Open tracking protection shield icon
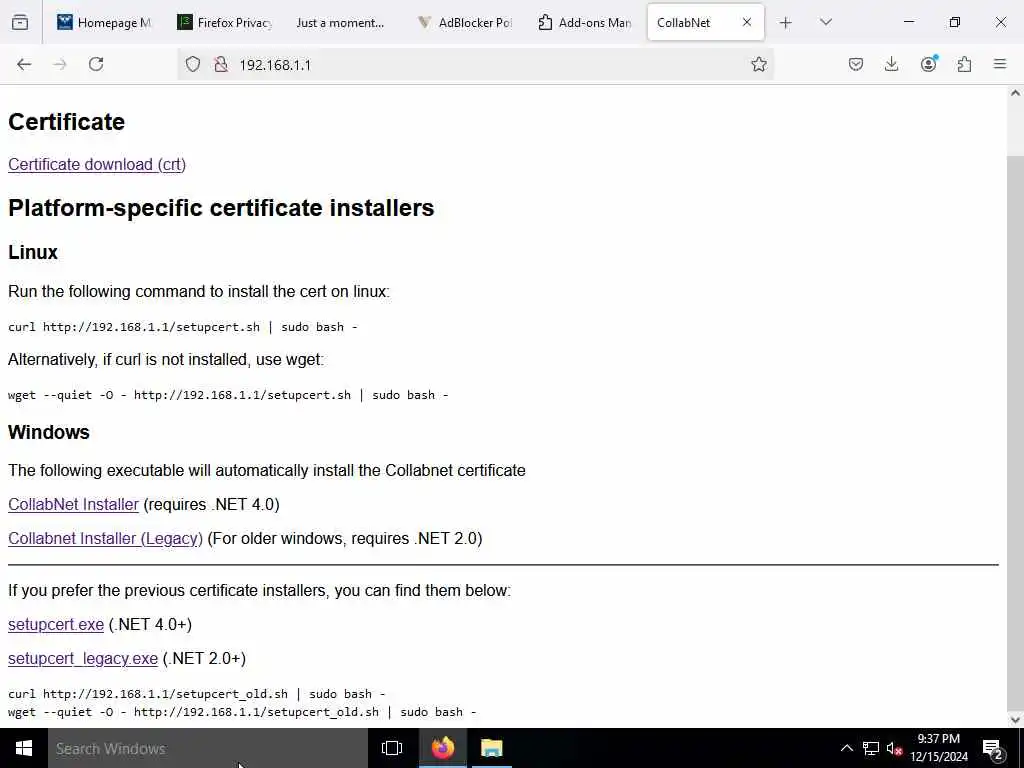 [x=193, y=64]
